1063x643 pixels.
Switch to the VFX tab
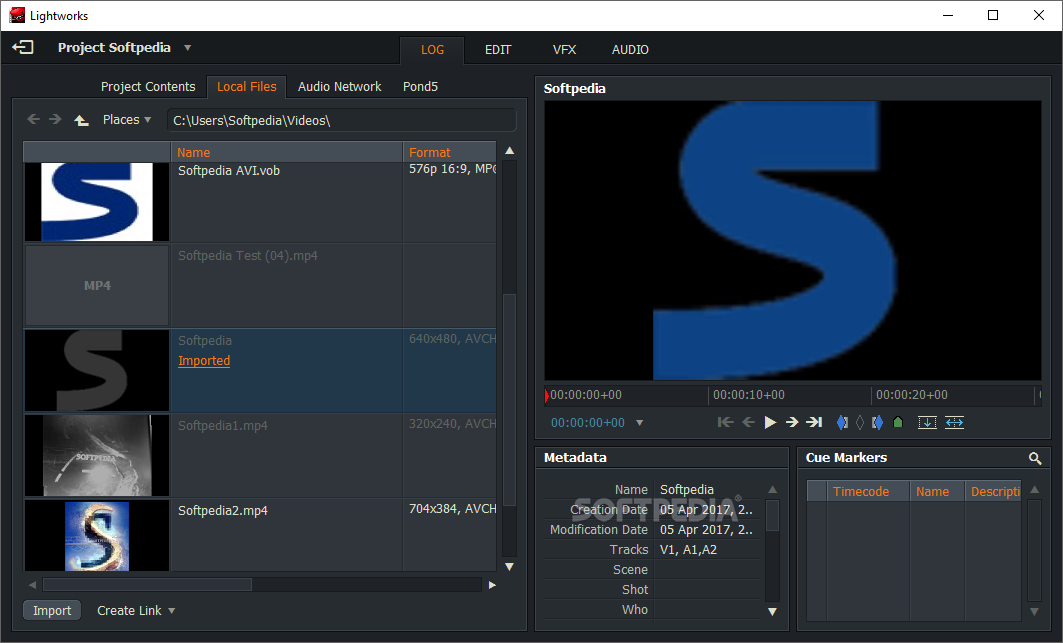[x=564, y=50]
